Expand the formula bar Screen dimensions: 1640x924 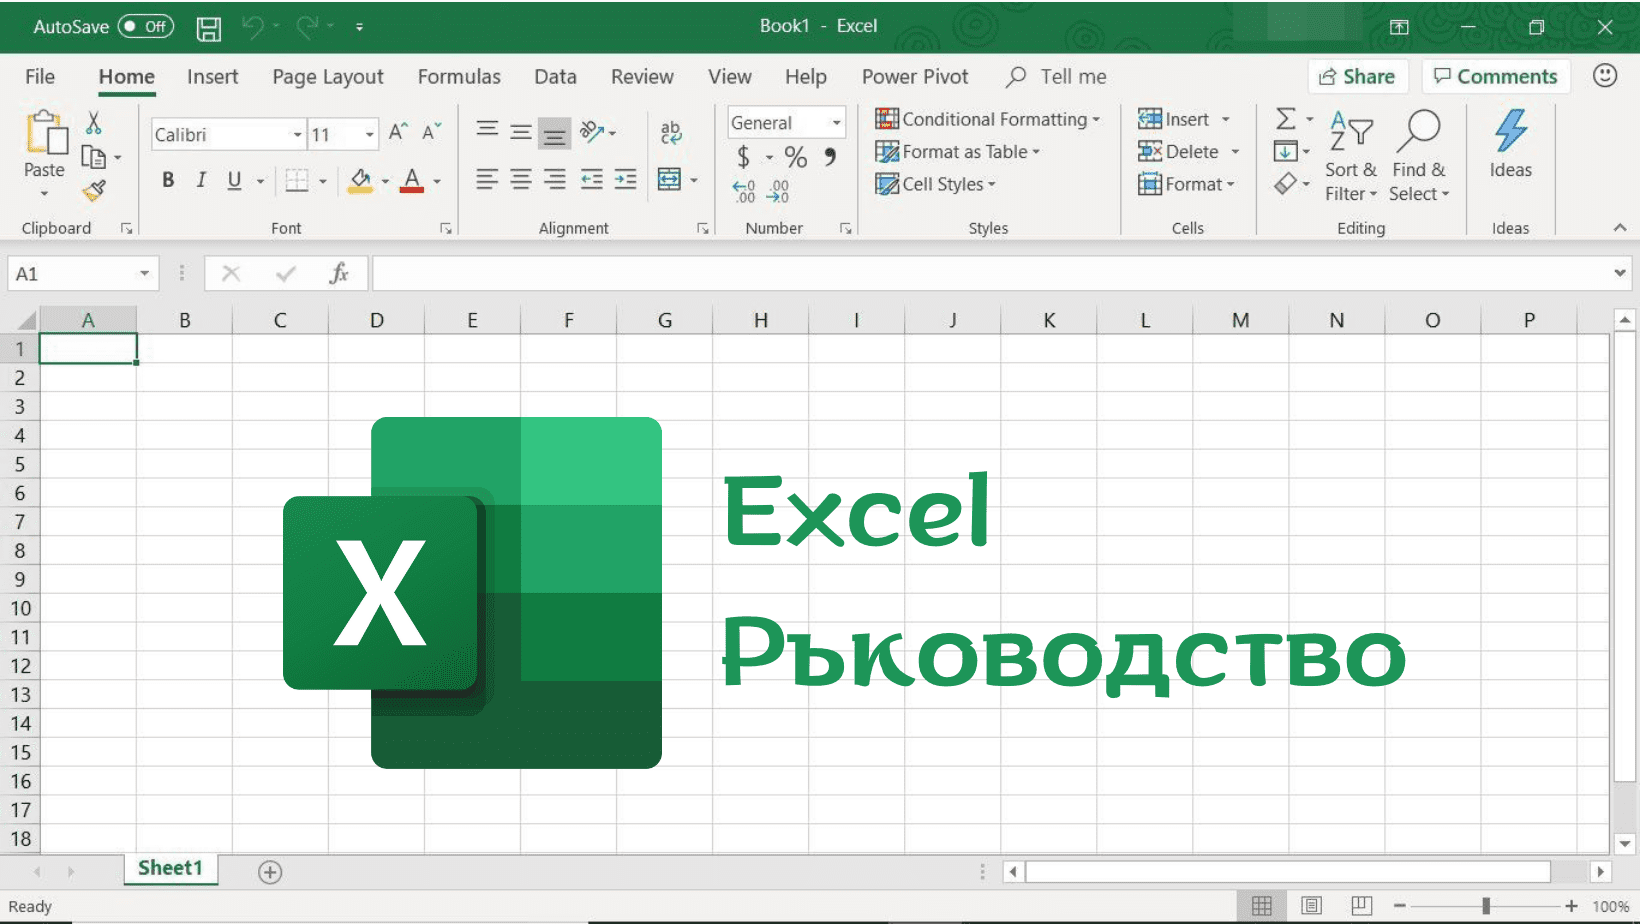(1619, 273)
